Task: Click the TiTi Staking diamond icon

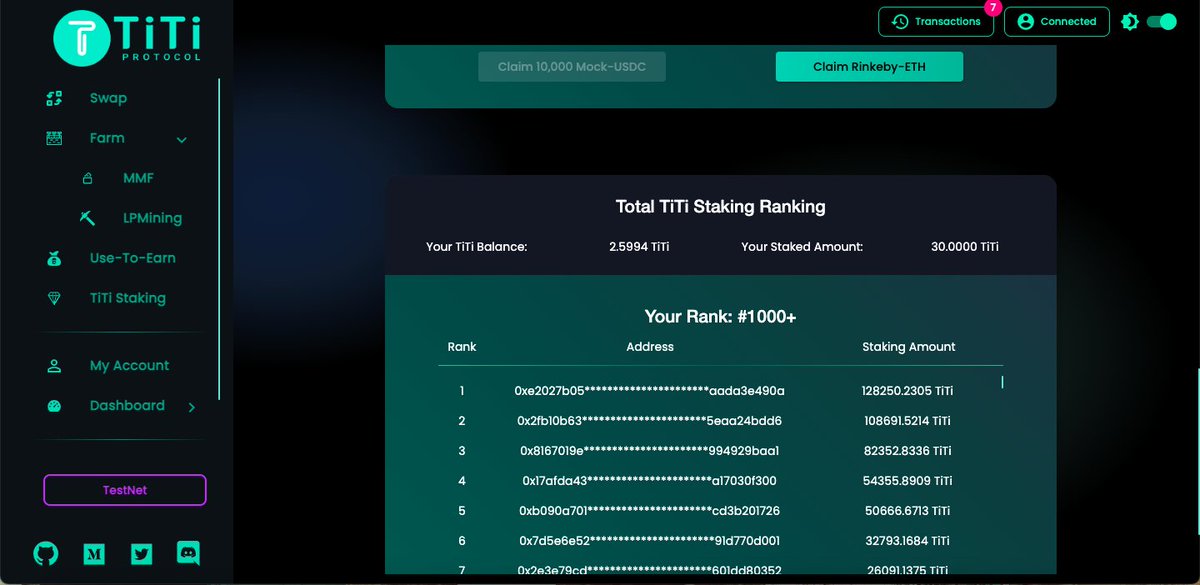Action: tap(55, 298)
